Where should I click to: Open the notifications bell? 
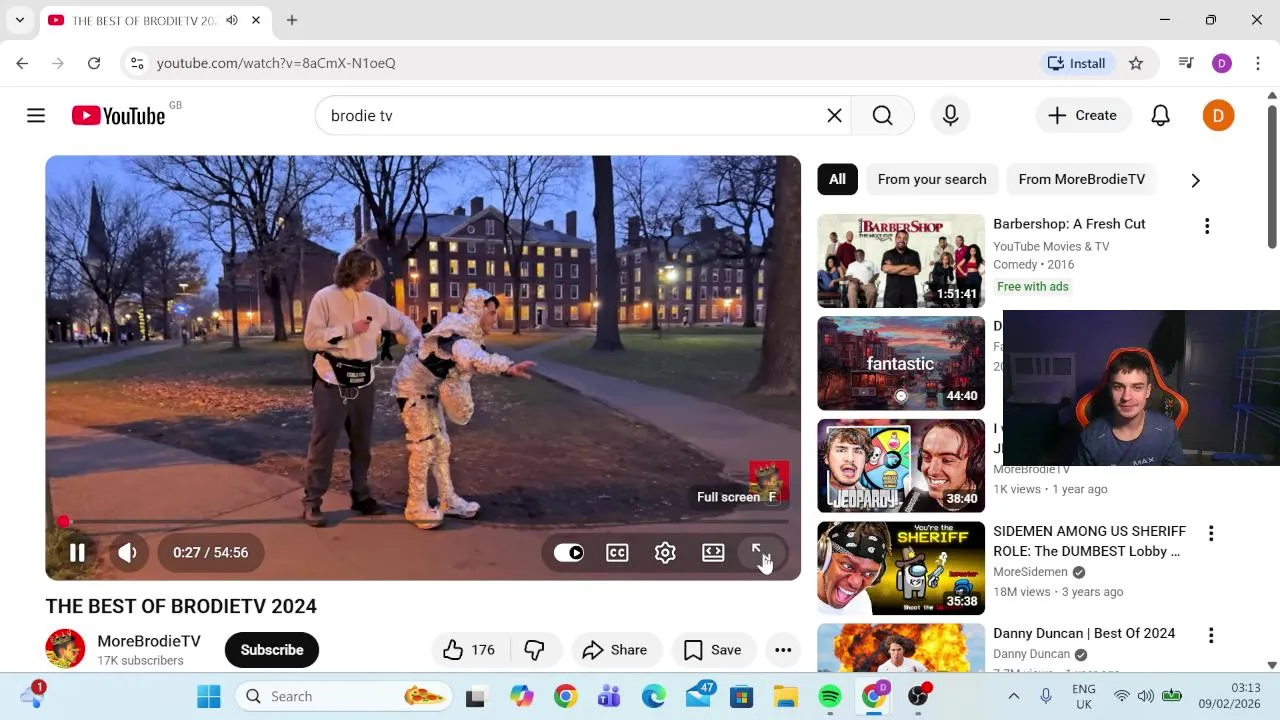pyautogui.click(x=1160, y=116)
